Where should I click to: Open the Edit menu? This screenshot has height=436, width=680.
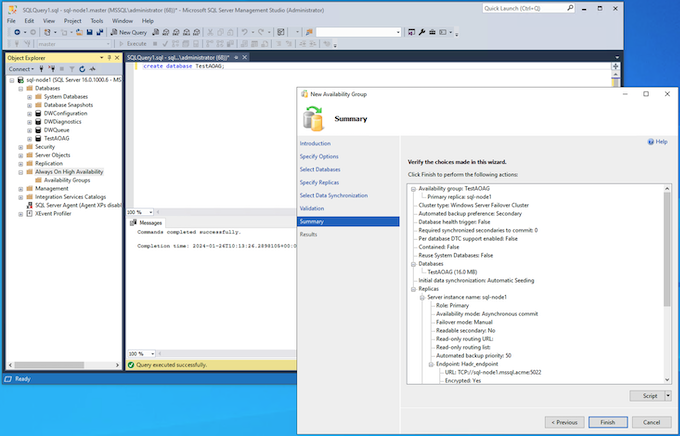click(29, 21)
